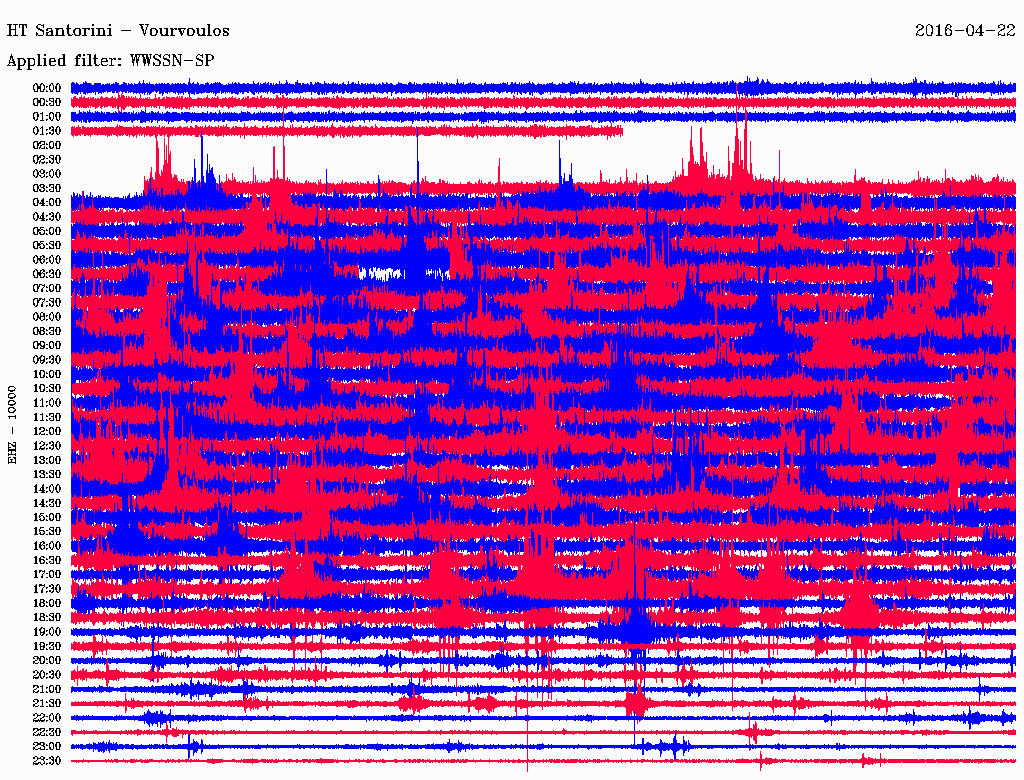Select the 04:00 time label
This screenshot has height=780, width=1024.
point(47,203)
